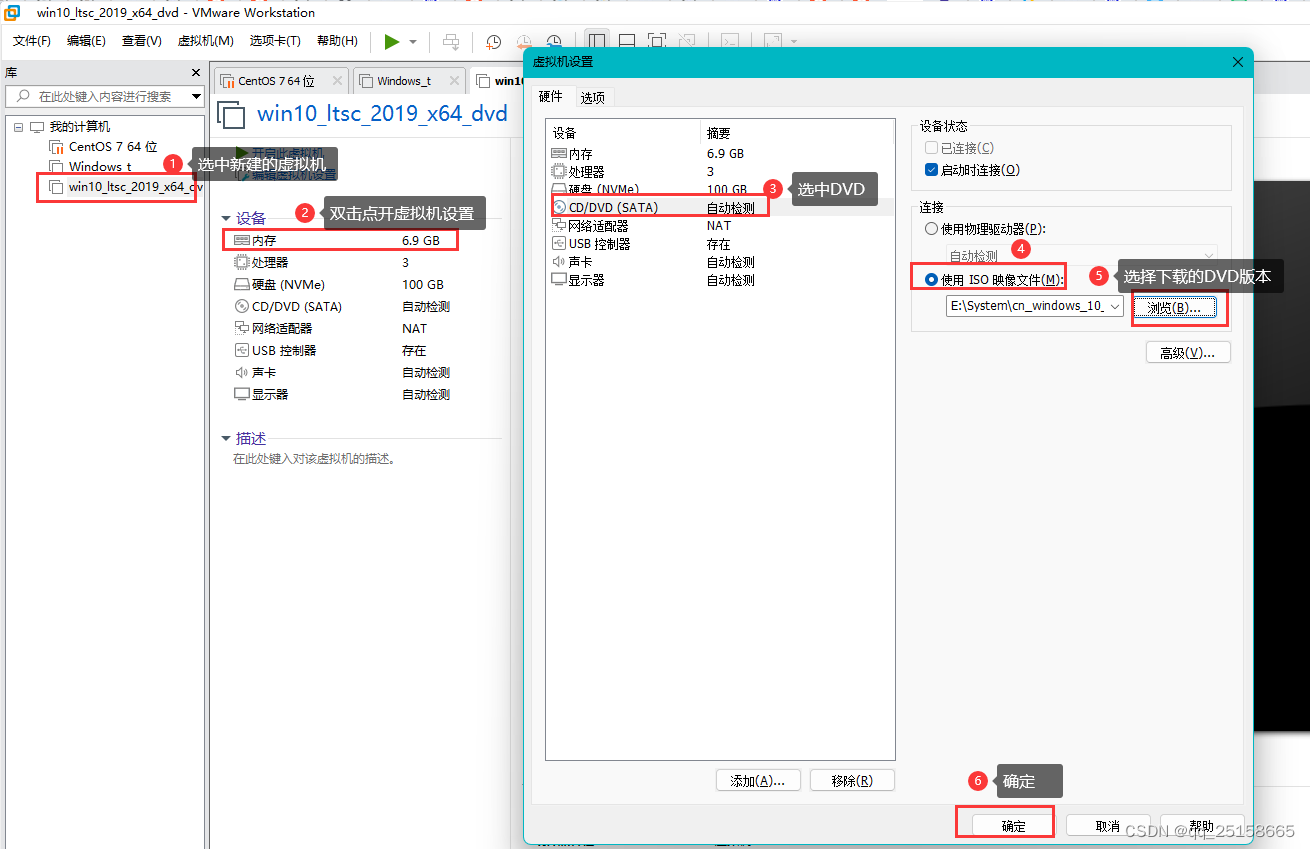Click the stretch guest display toolbar icon
The image size is (1310, 849).
773,42
